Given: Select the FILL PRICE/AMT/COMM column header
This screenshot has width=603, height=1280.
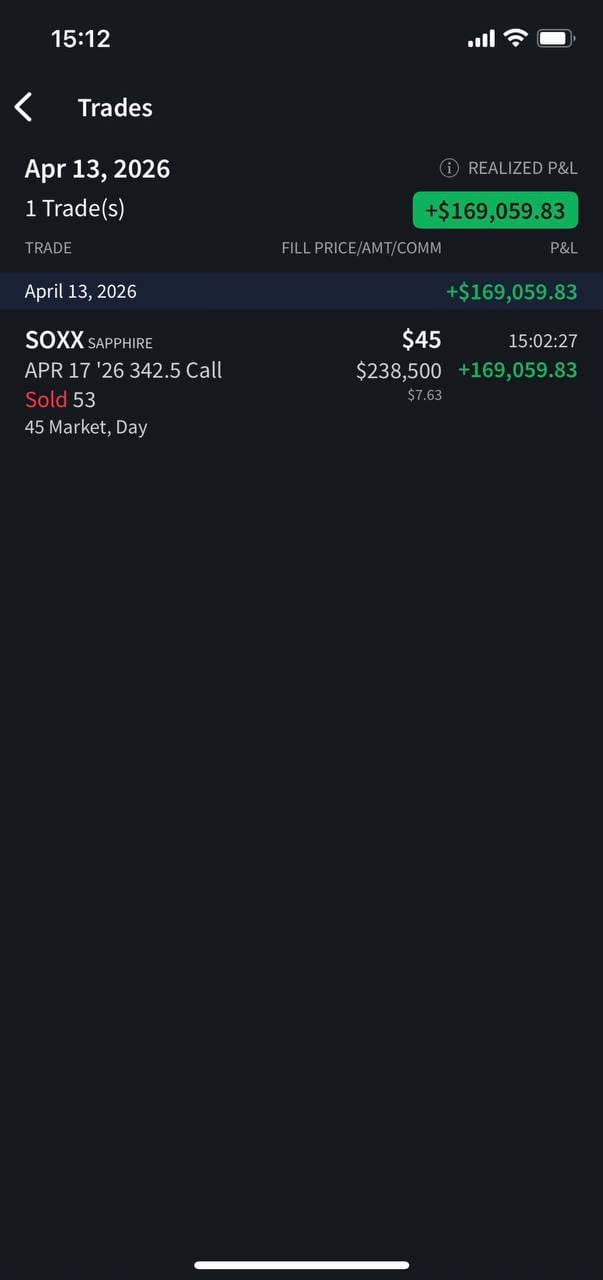Looking at the screenshot, I should (x=361, y=248).
